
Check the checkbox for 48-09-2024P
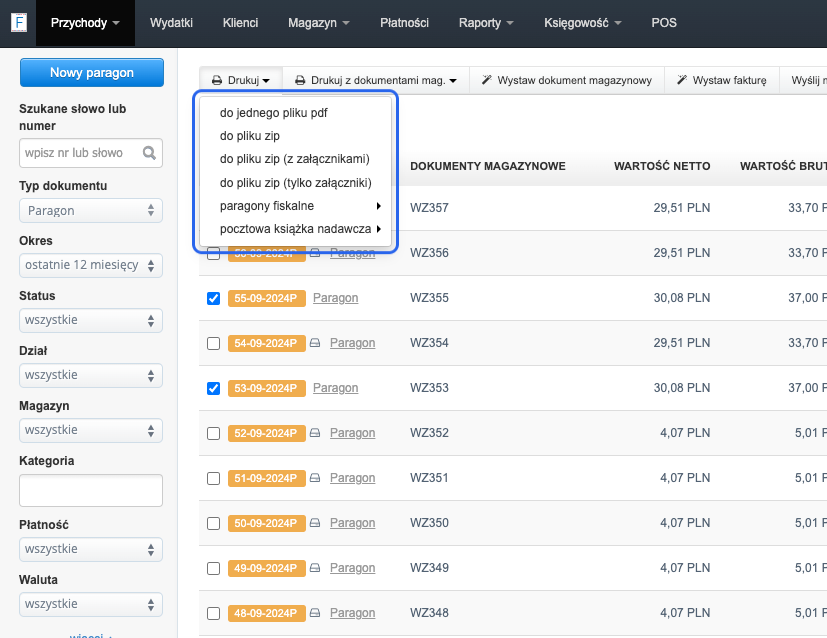pyautogui.click(x=213, y=614)
